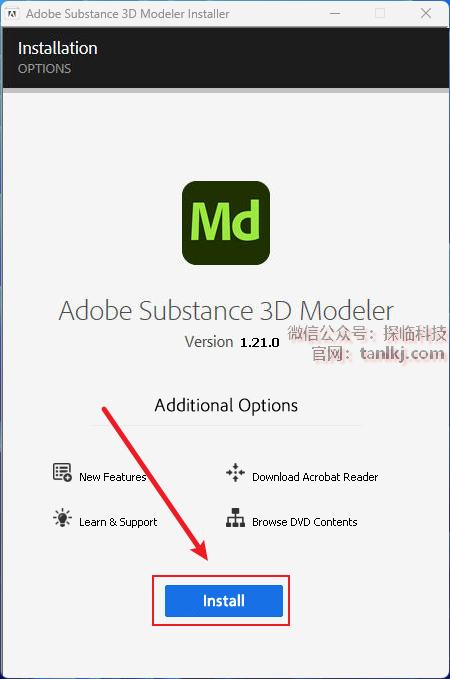Choose the Download Acrobat Reader label
This screenshot has width=450, height=679.
(x=315, y=477)
